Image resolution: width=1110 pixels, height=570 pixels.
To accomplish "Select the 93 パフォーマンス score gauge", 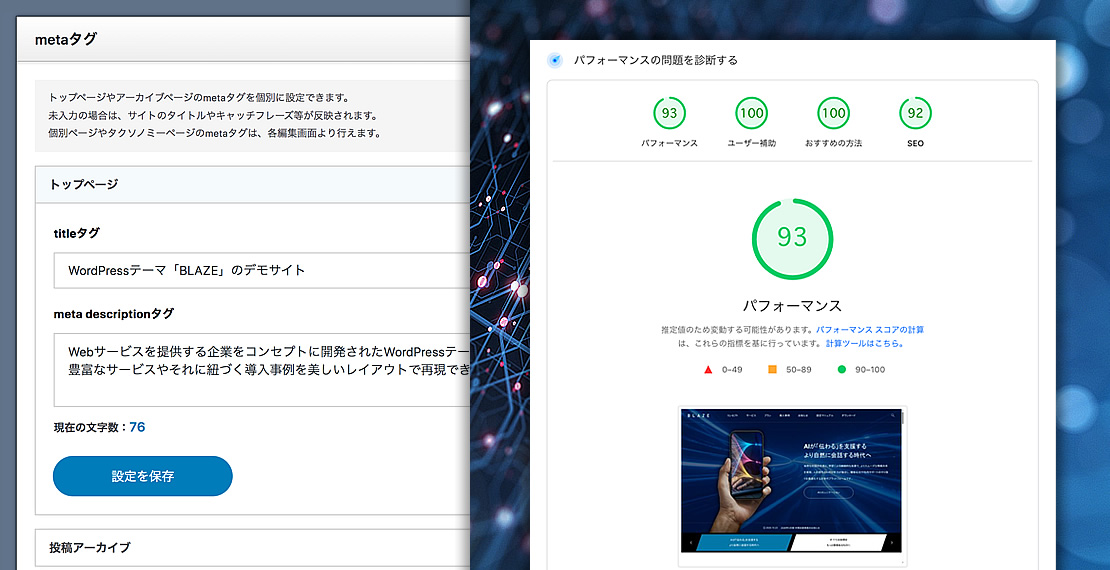I will pyautogui.click(x=669, y=113).
